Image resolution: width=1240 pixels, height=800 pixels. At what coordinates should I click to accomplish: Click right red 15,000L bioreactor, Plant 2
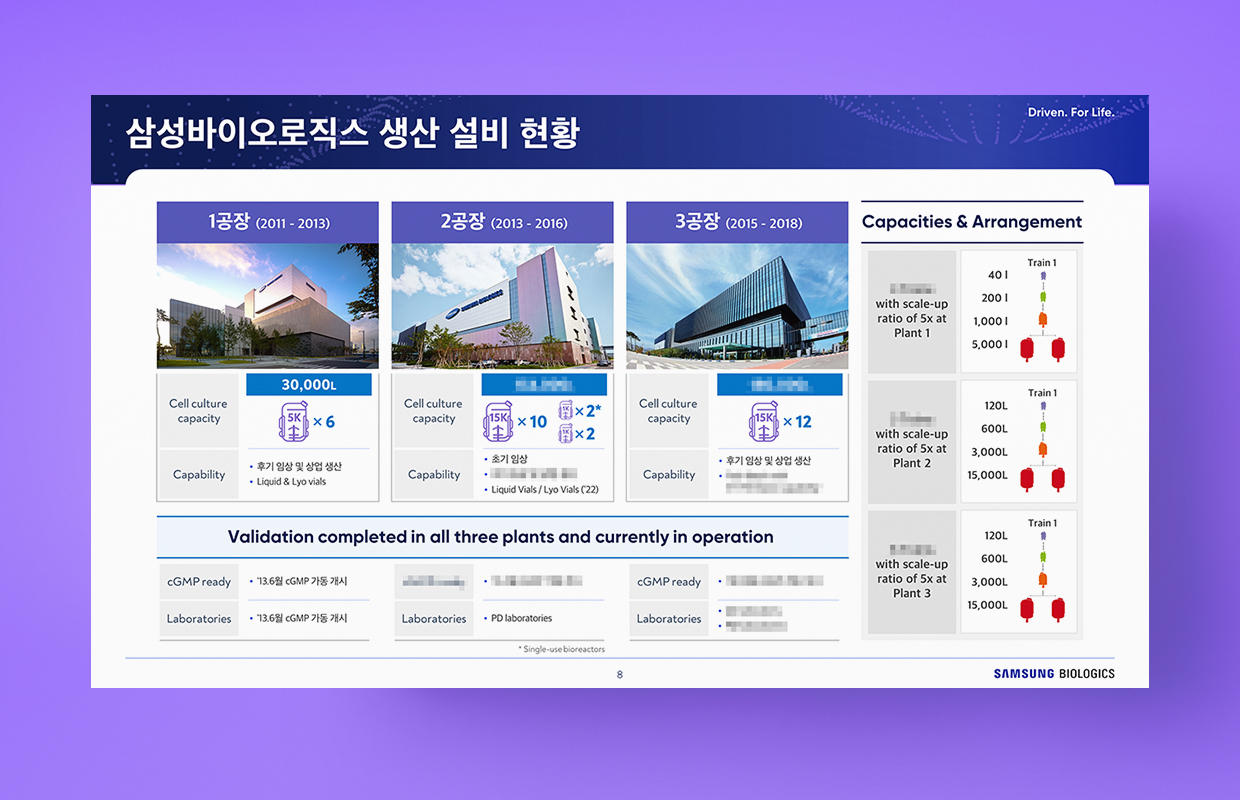point(1058,479)
